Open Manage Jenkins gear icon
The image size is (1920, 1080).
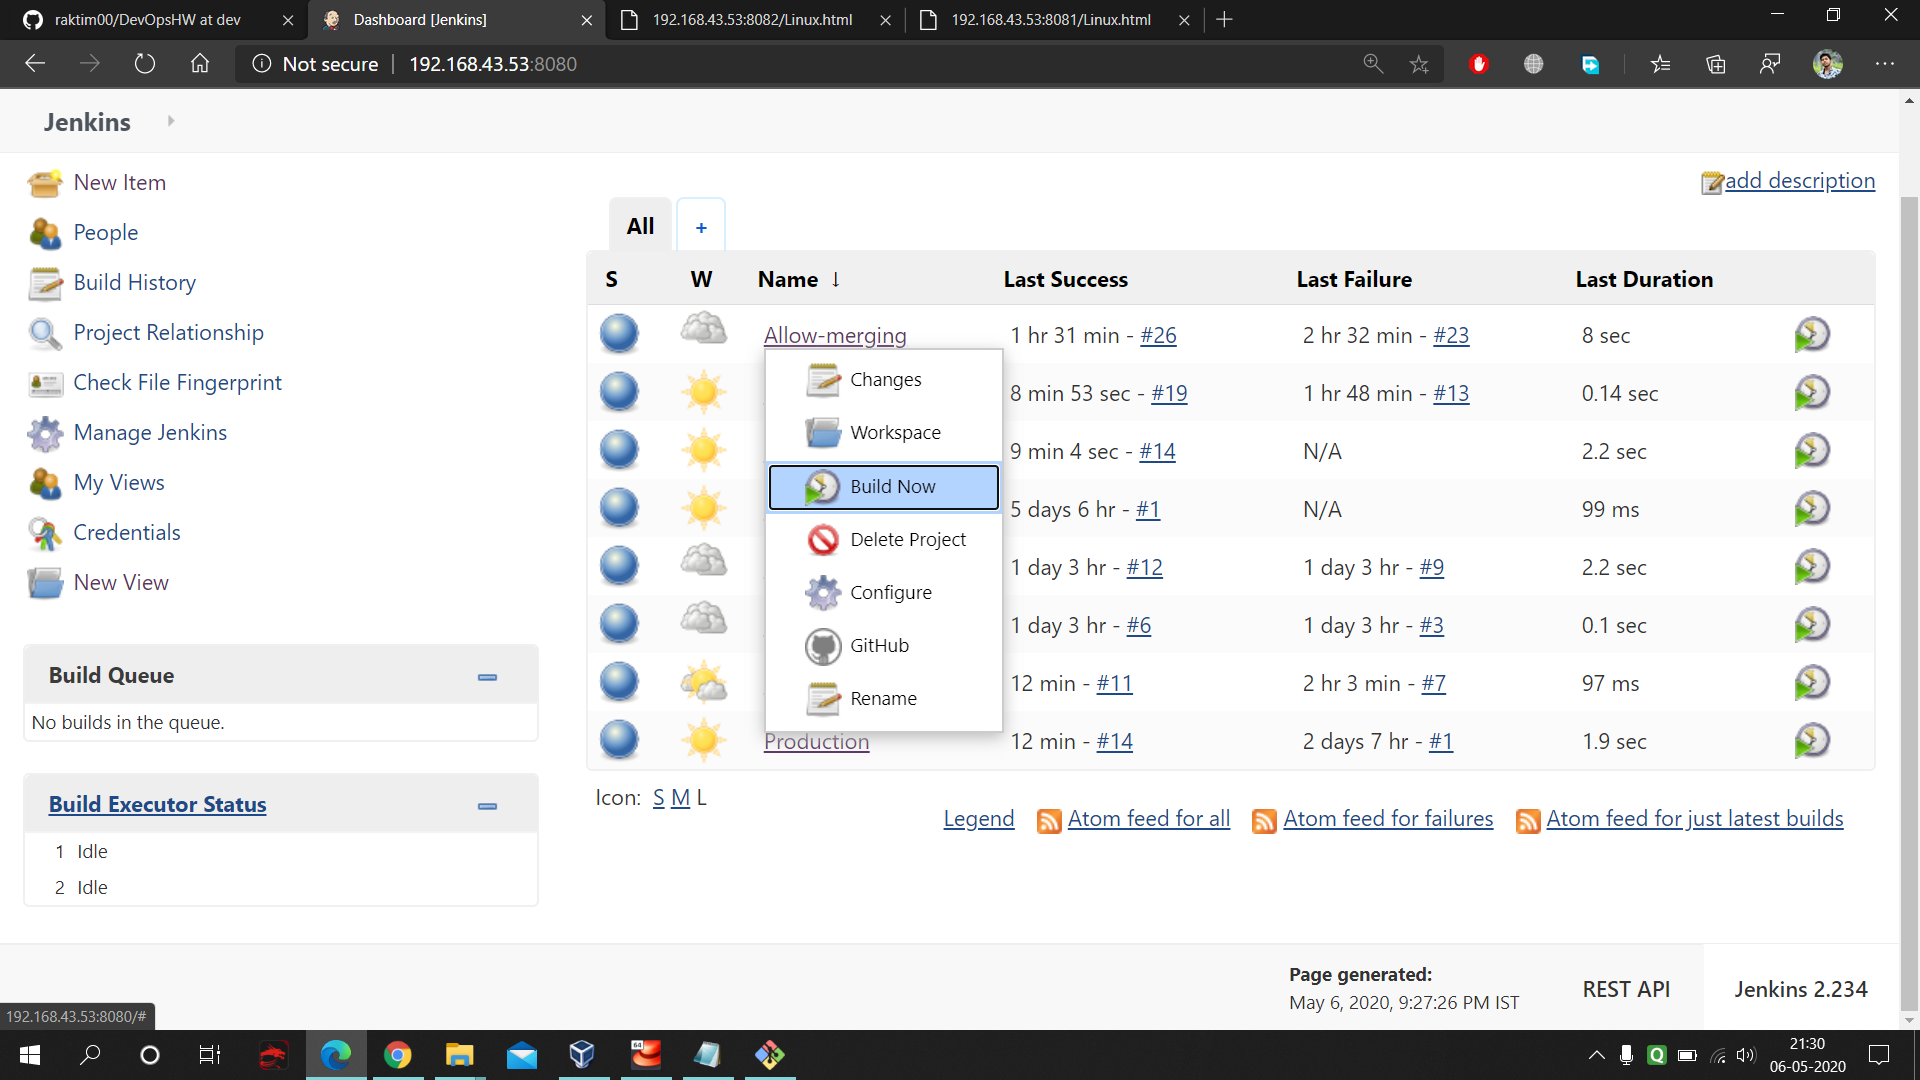[45, 433]
